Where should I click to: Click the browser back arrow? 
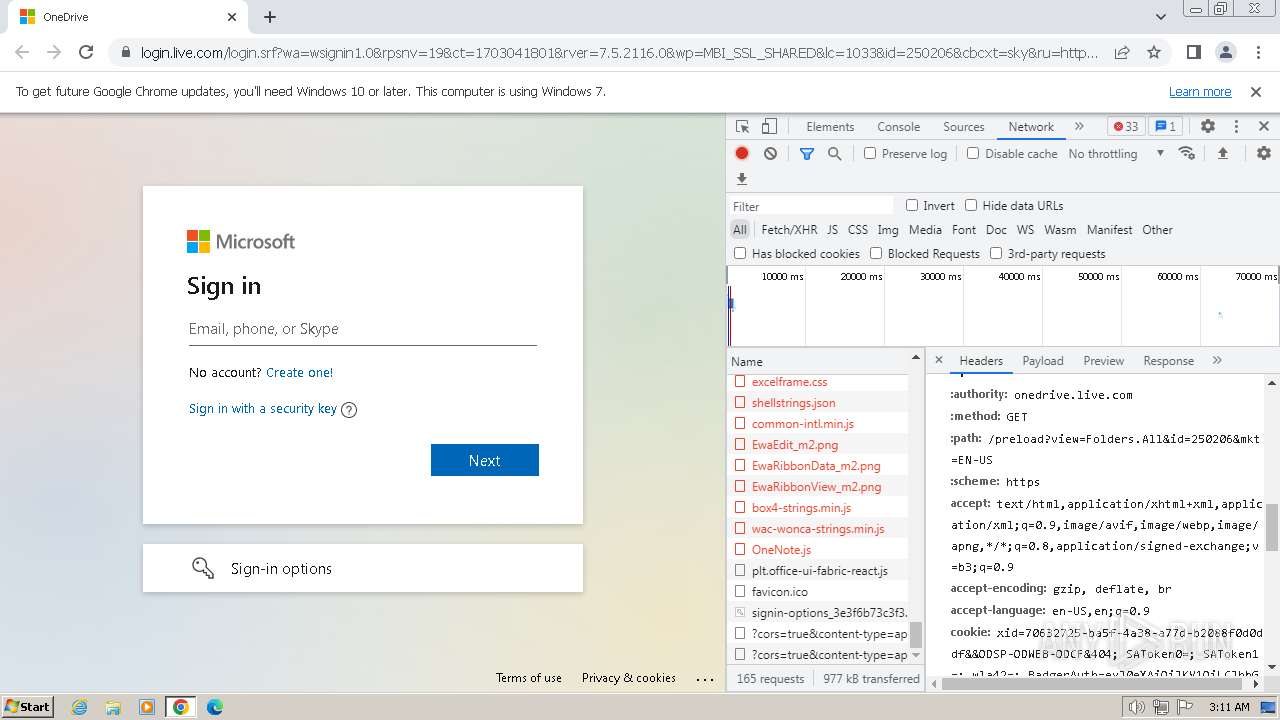pos(22,52)
